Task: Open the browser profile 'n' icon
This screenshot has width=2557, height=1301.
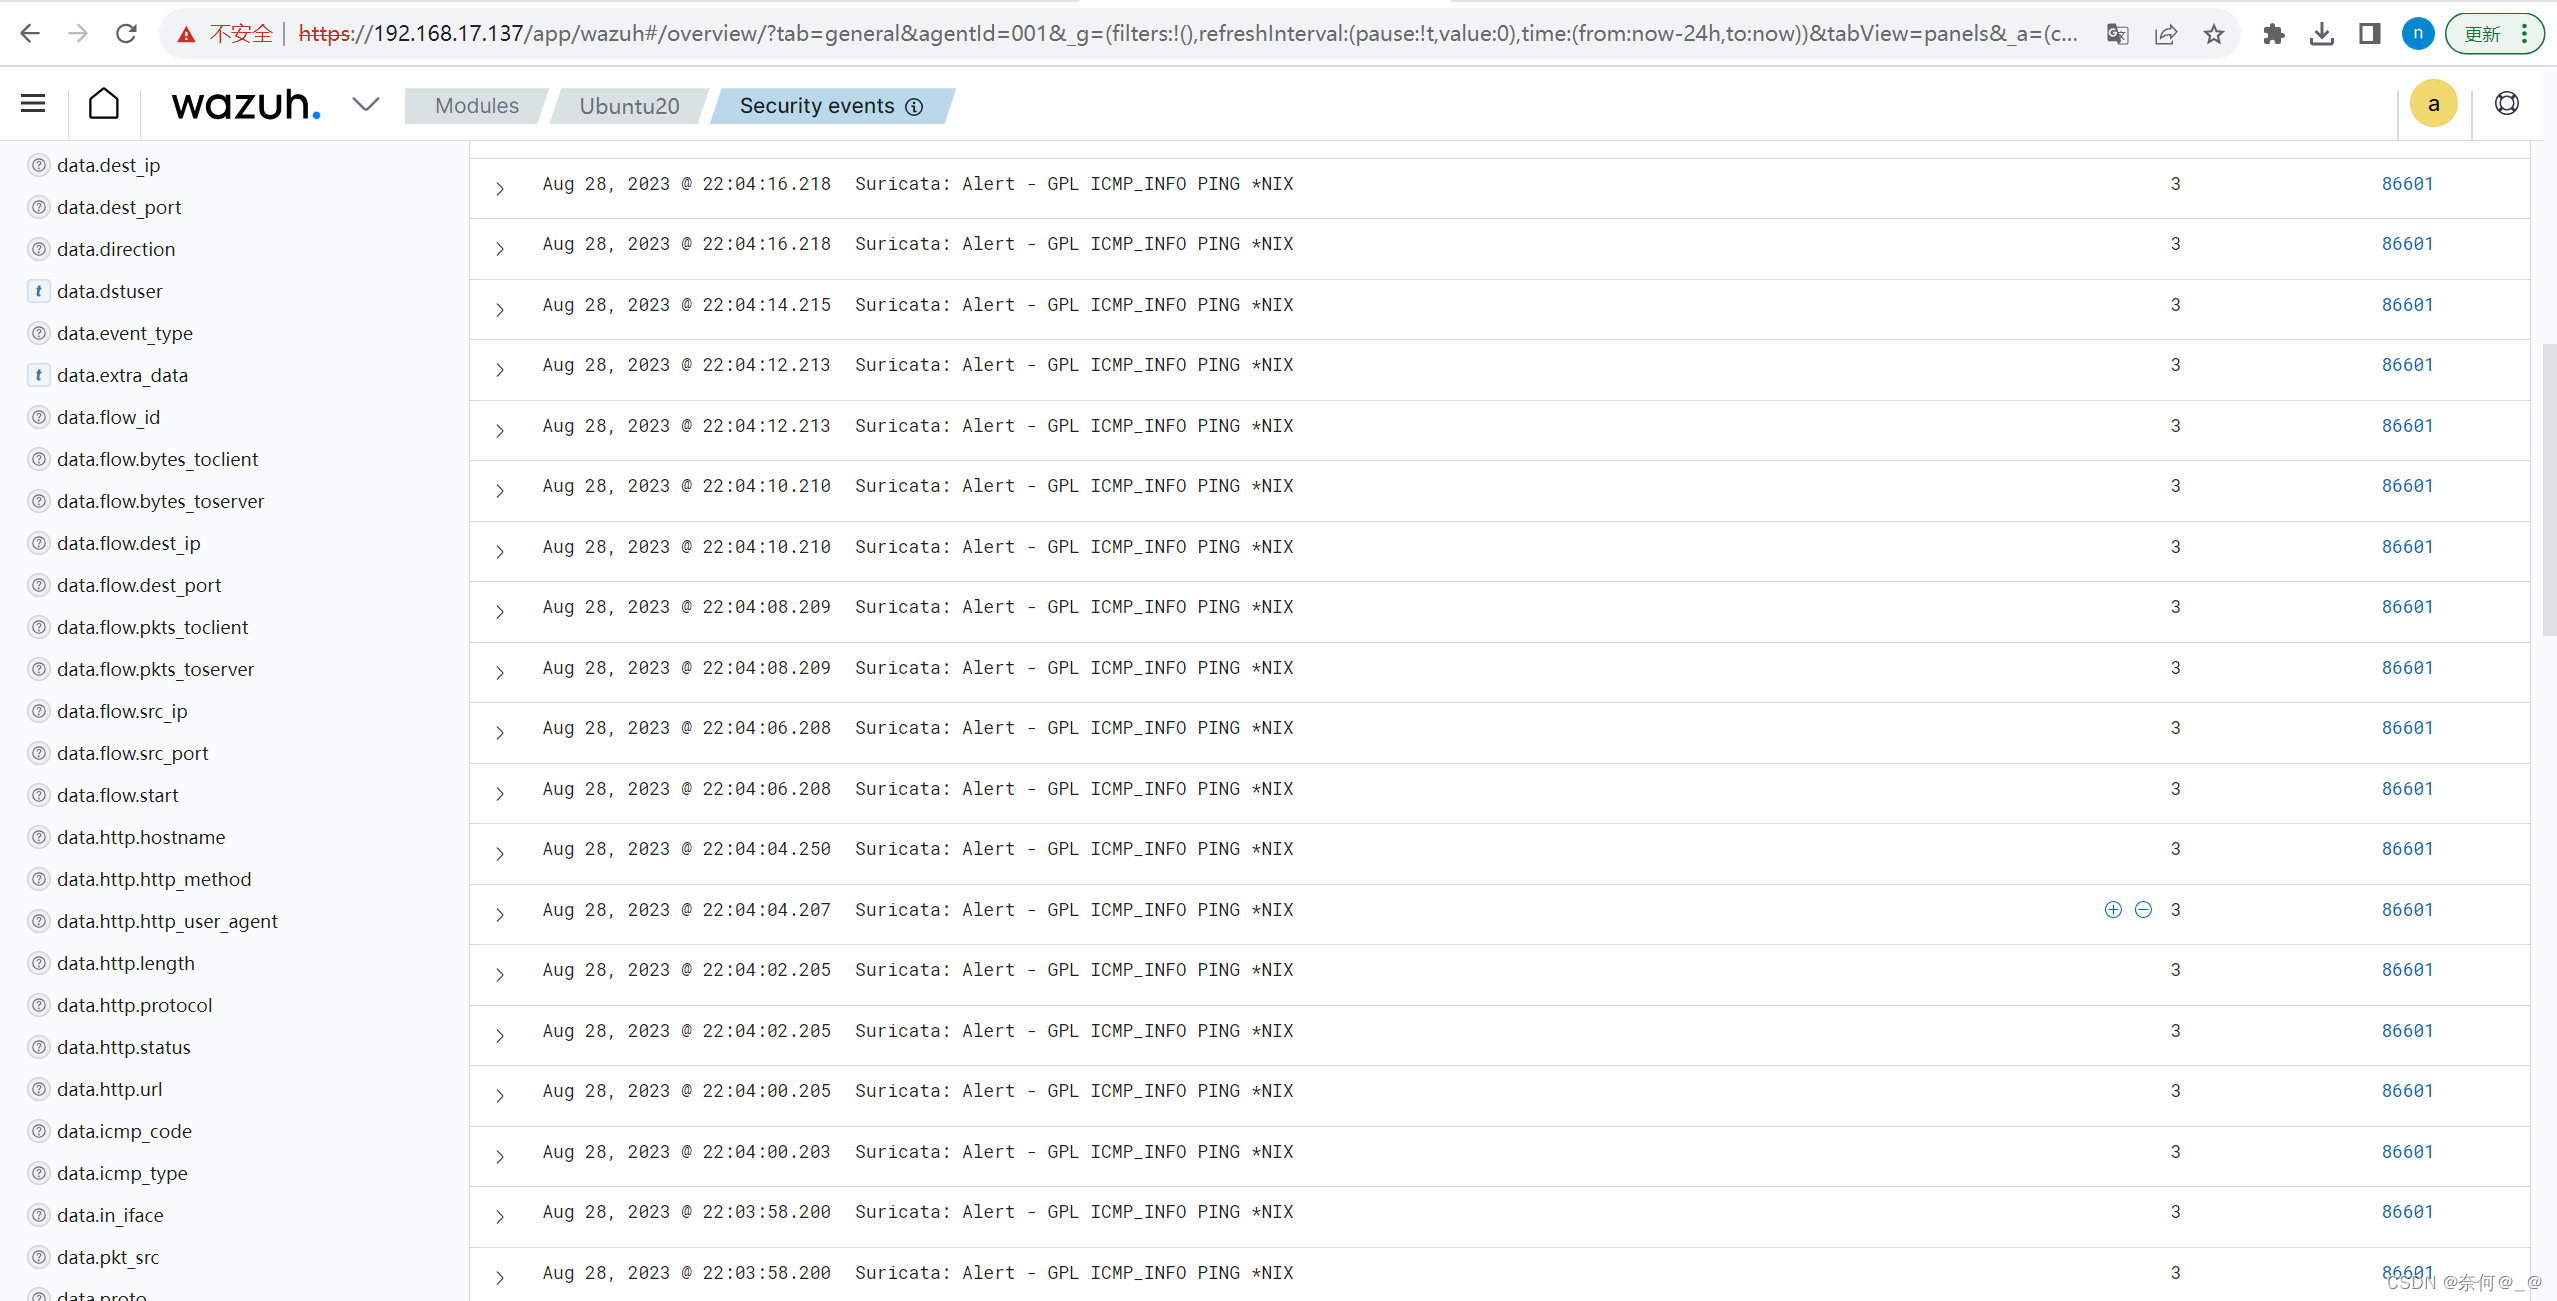Action: (2418, 34)
